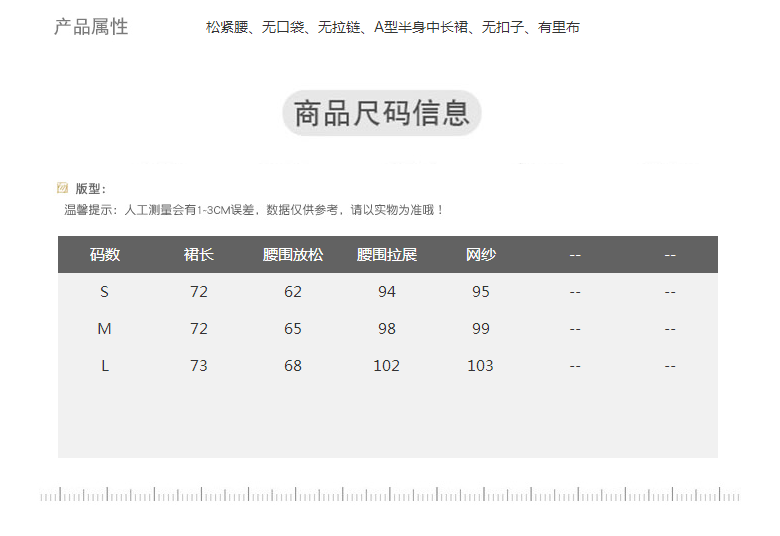Screen dimensions: 780x536
Task: Click skirt length 72 in M row
Action: coord(198,329)
